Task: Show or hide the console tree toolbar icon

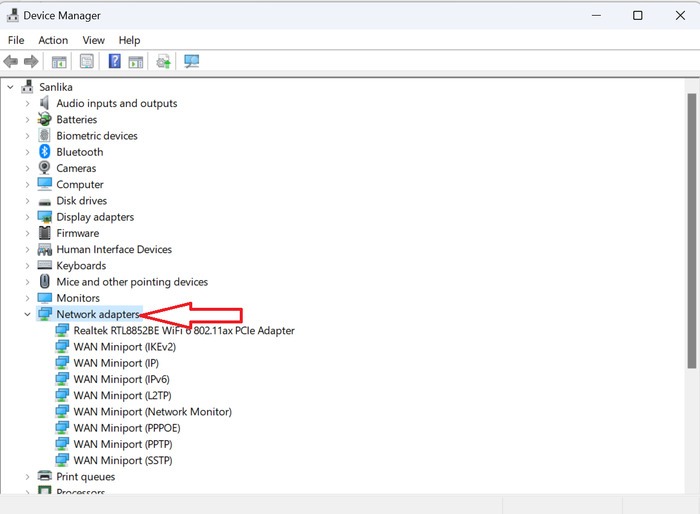Action: point(59,61)
